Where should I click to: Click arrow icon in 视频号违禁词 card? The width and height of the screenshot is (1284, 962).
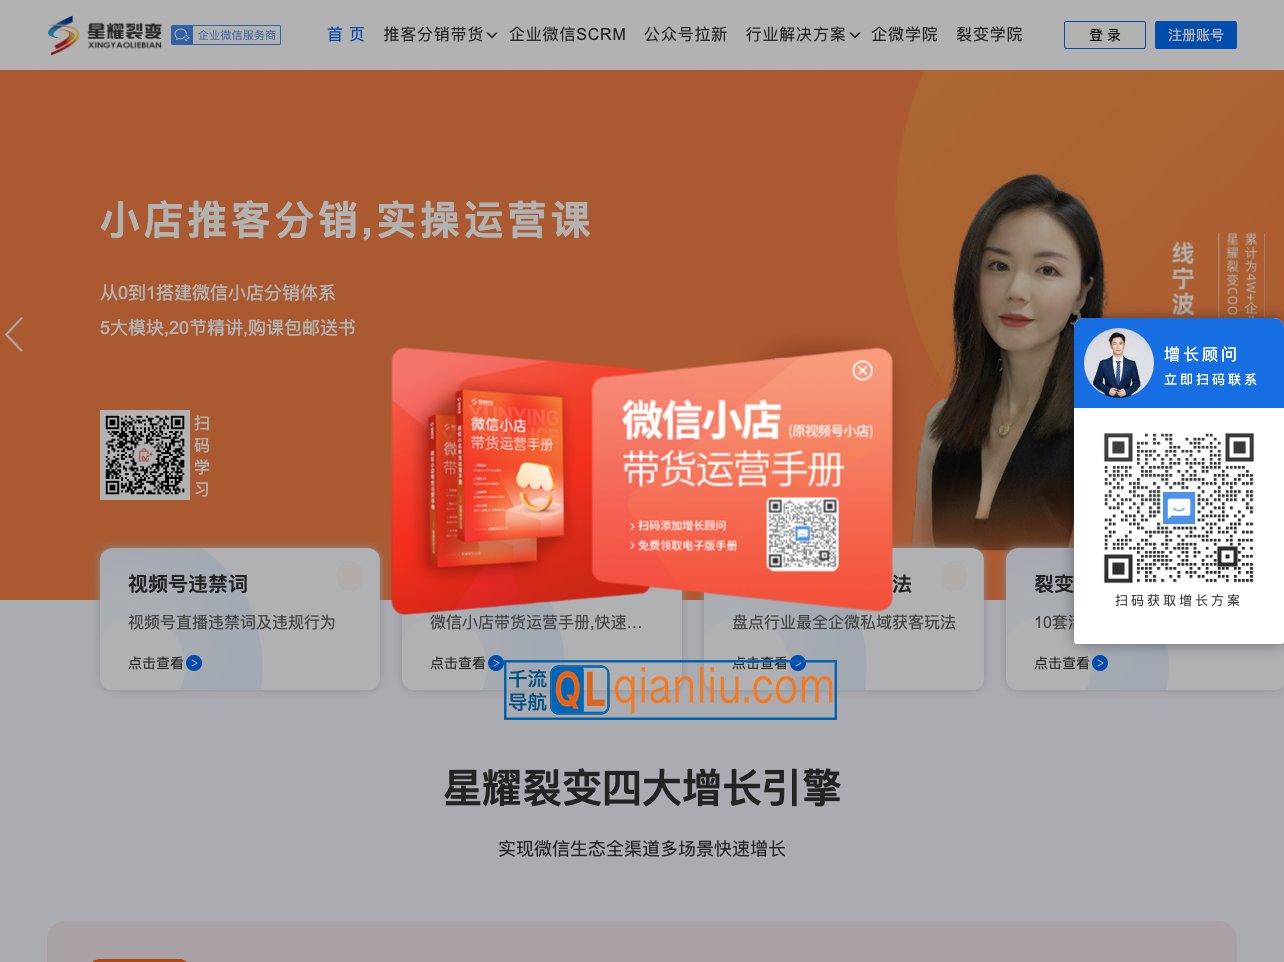[x=195, y=663]
